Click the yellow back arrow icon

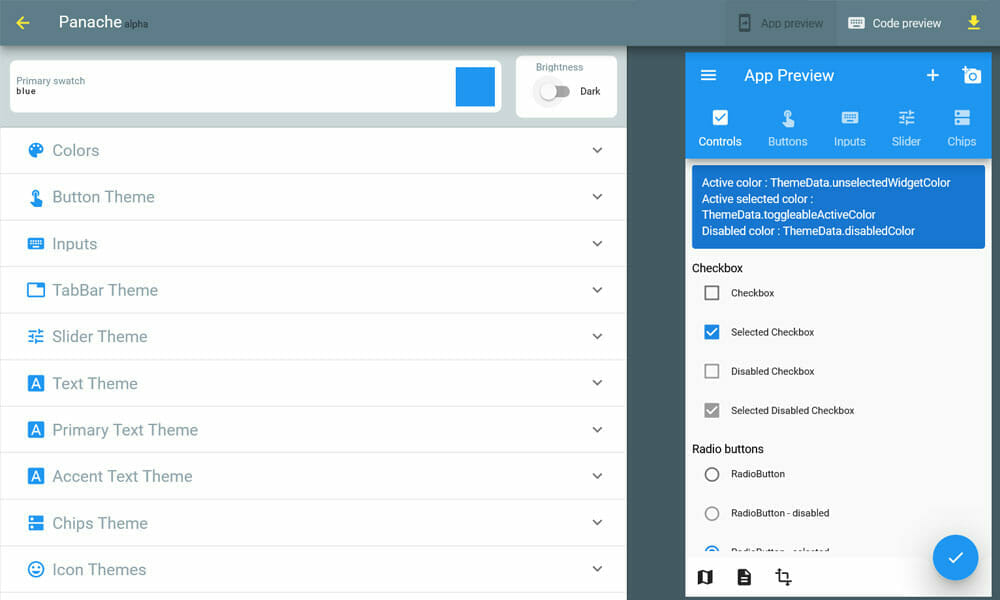click(23, 23)
